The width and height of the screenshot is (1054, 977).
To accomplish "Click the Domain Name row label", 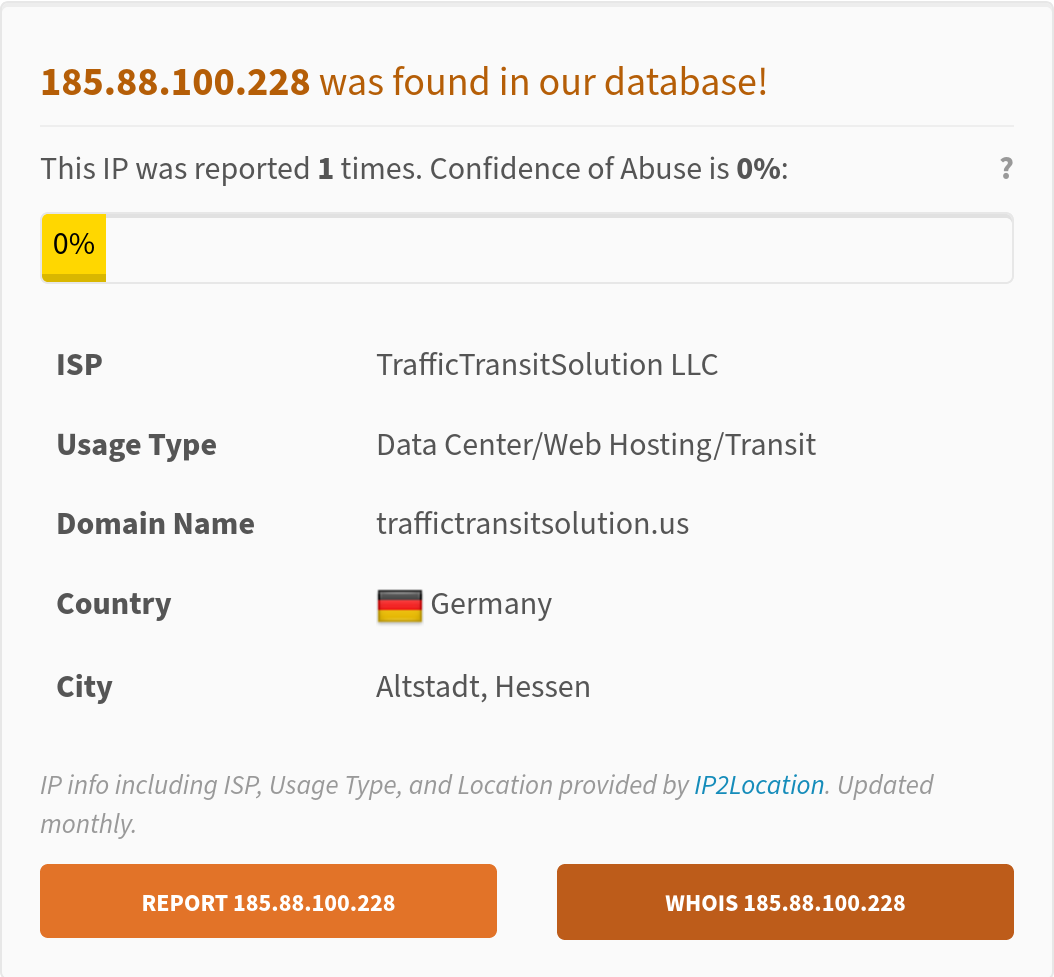I will coord(155,523).
